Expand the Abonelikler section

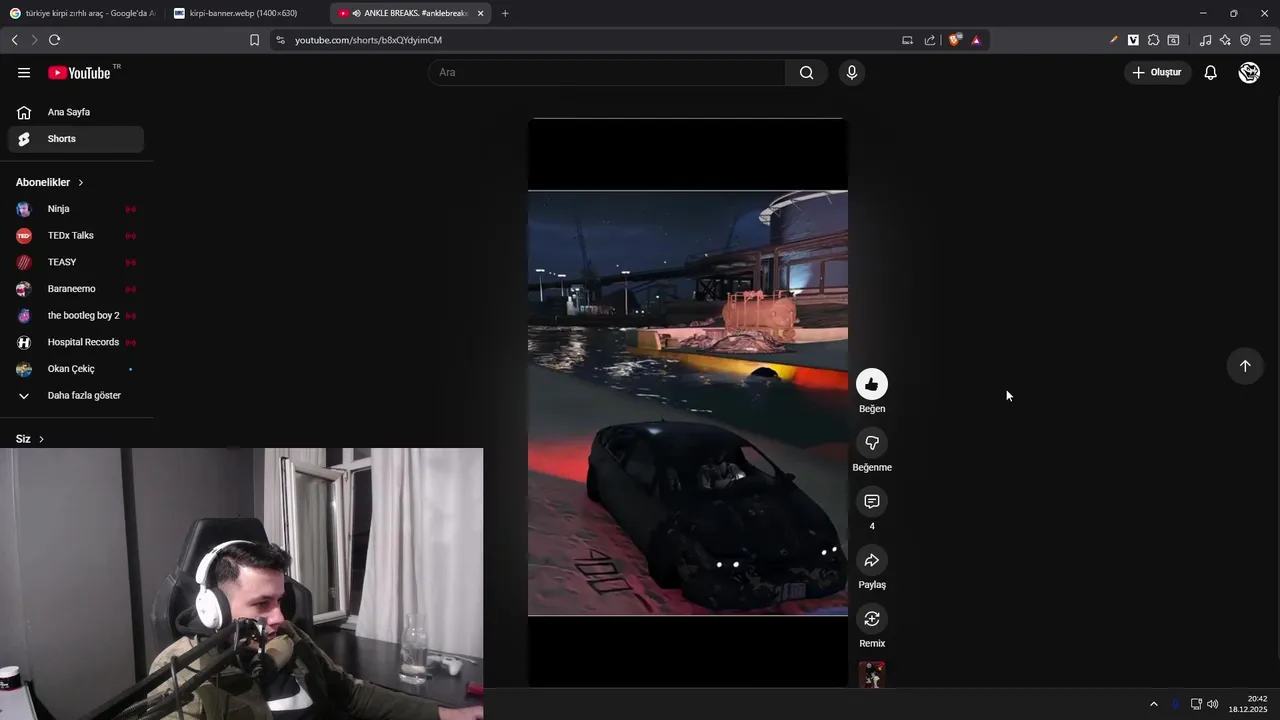pyautogui.click(x=50, y=182)
